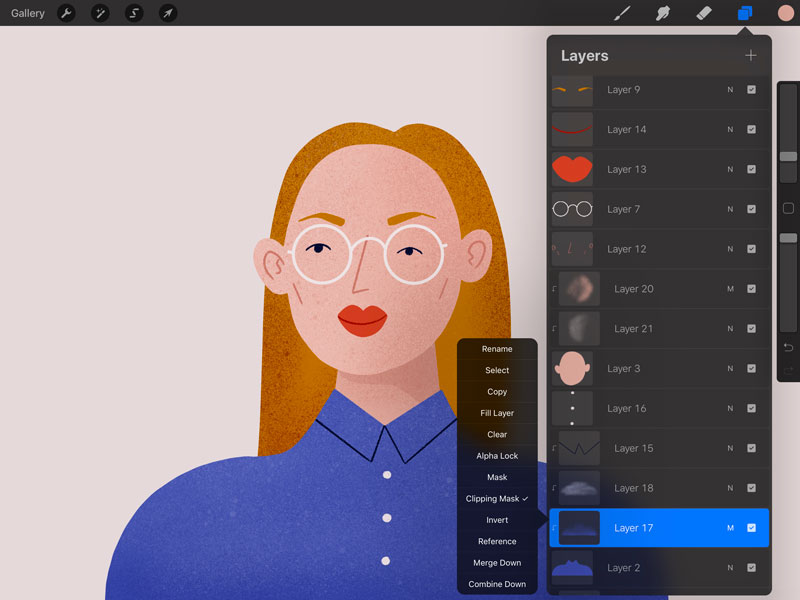Open blend mode N for Layer 9

pos(730,90)
